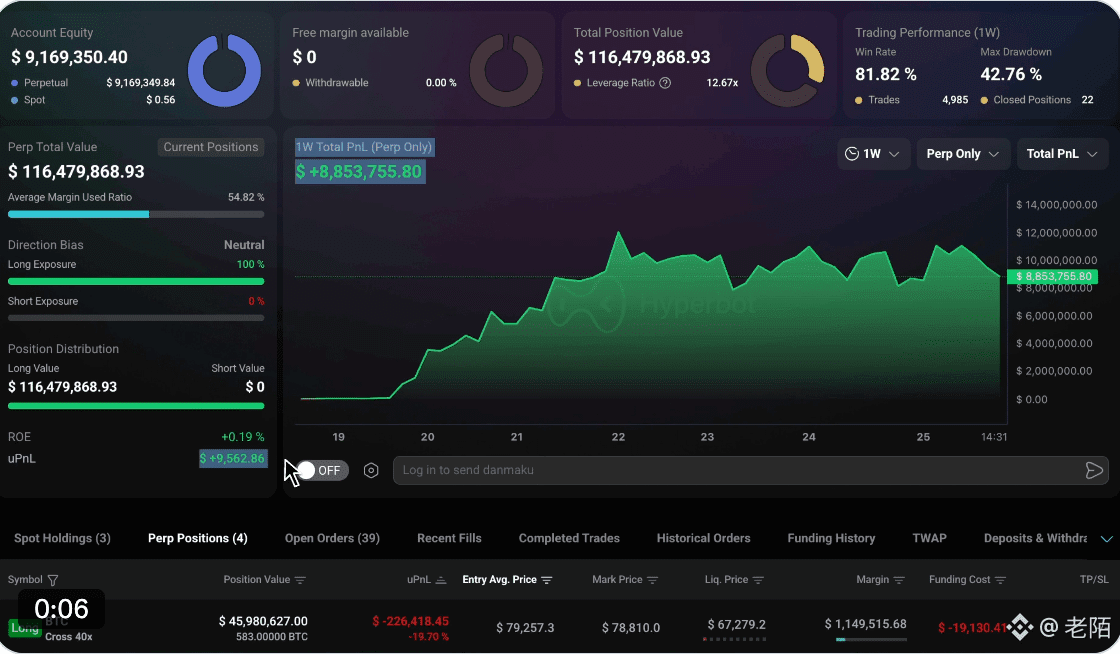
Task: Click the Leverage Ratio help icon
Action: [x=665, y=83]
